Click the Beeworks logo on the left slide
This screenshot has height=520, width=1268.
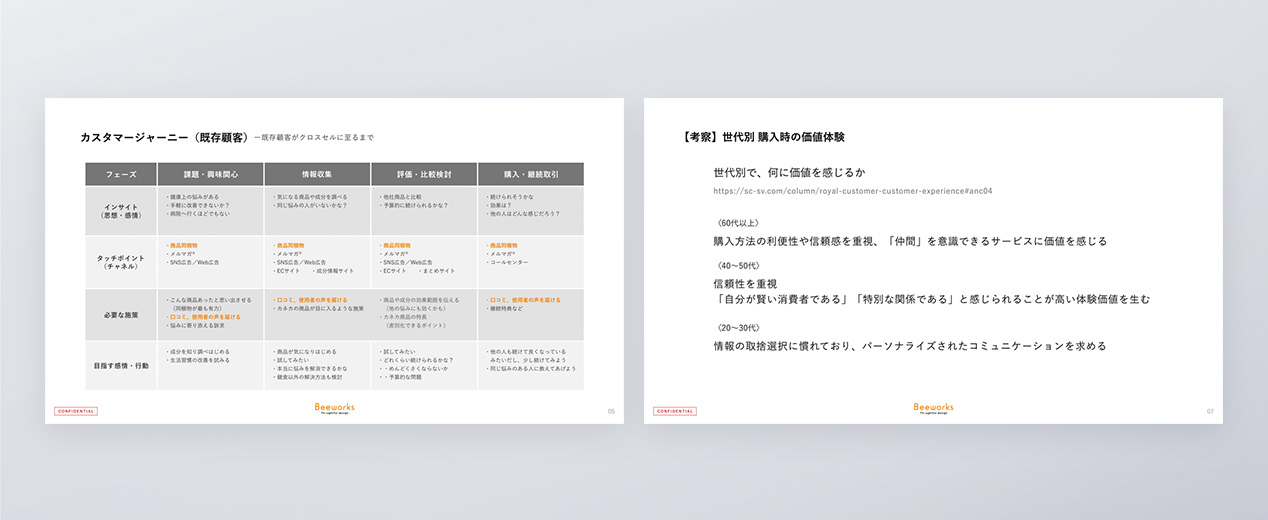(334, 408)
